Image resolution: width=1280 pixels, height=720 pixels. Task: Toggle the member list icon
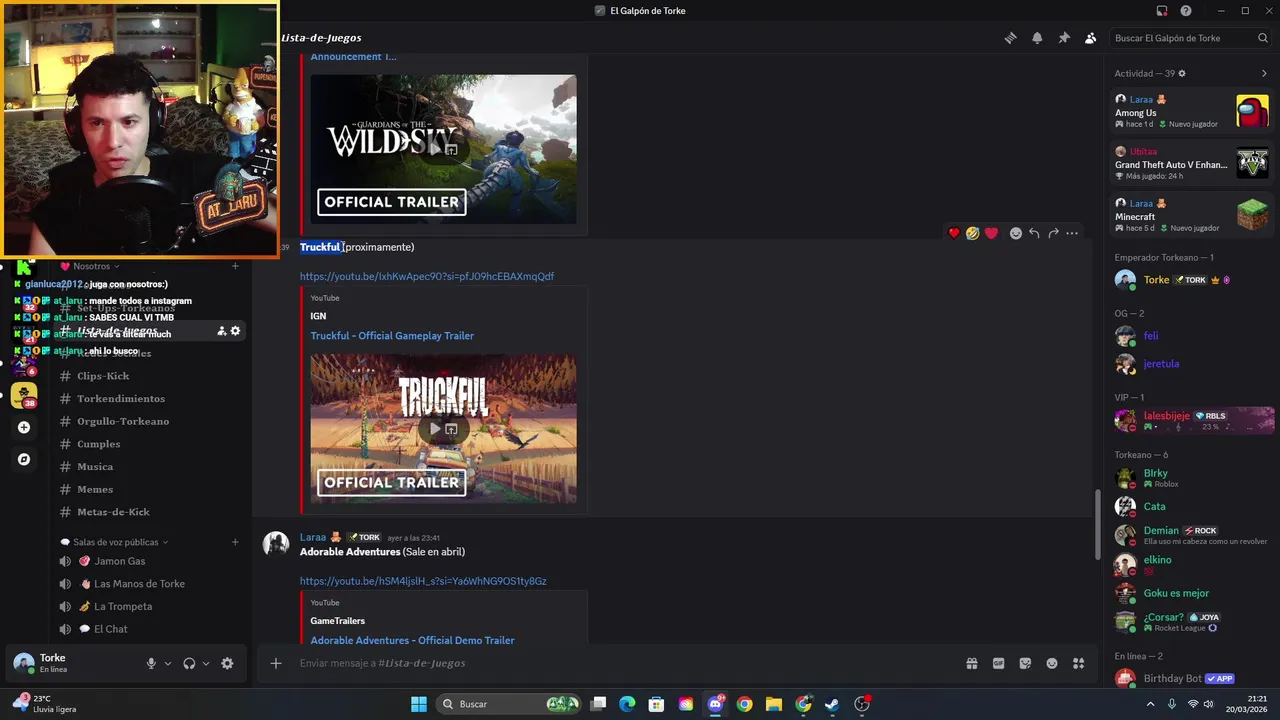(1091, 38)
